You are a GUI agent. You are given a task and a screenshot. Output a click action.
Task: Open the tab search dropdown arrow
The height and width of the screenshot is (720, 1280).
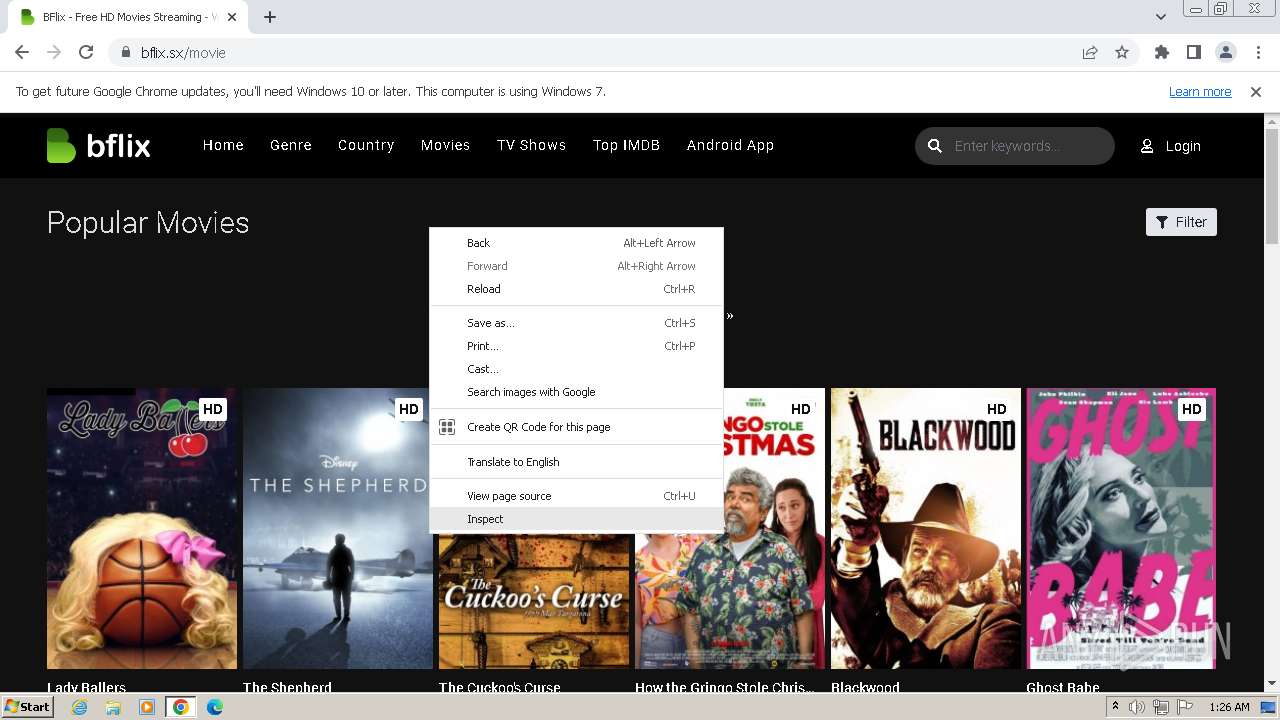pos(1160,17)
